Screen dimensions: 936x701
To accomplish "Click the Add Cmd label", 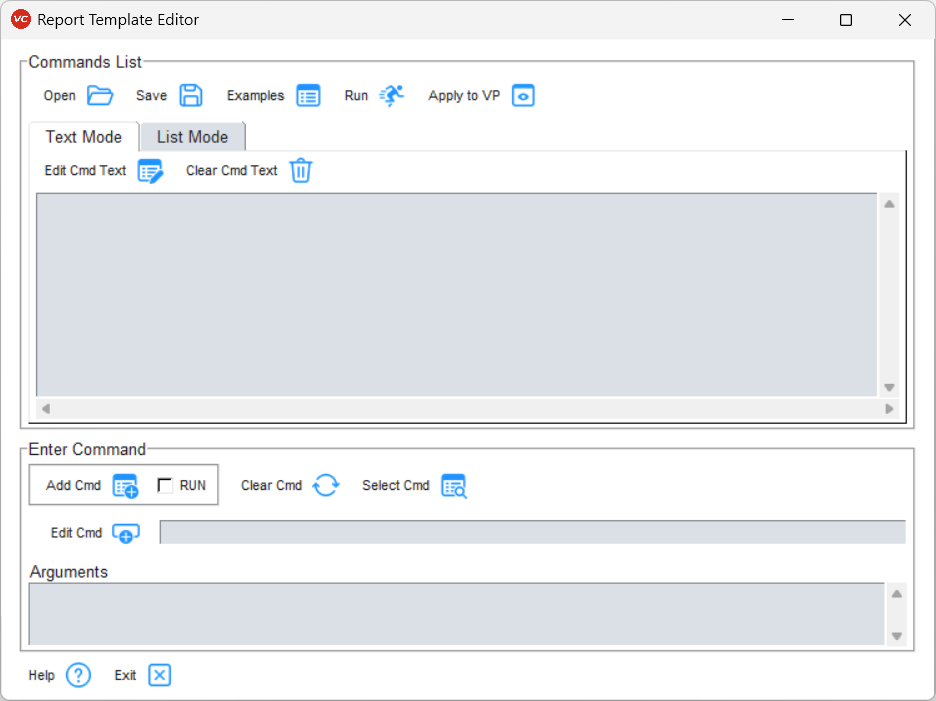I will tap(73, 485).
